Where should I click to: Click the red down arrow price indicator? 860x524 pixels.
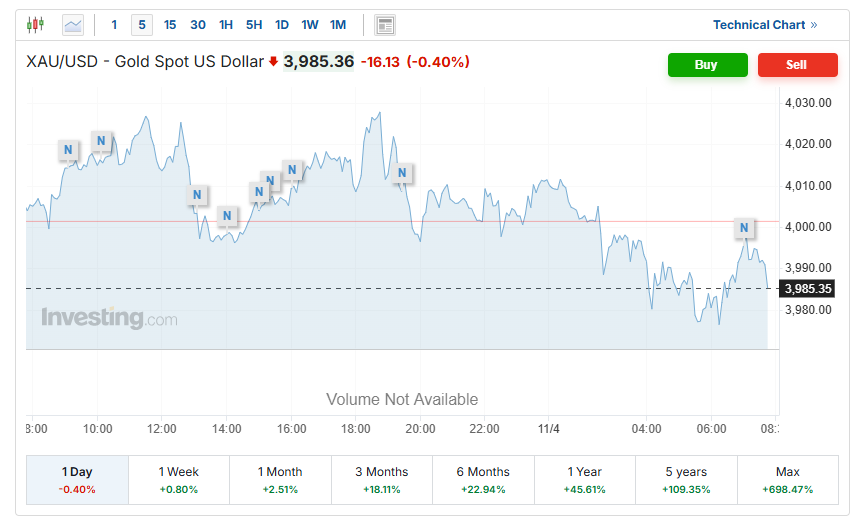[x=273, y=62]
